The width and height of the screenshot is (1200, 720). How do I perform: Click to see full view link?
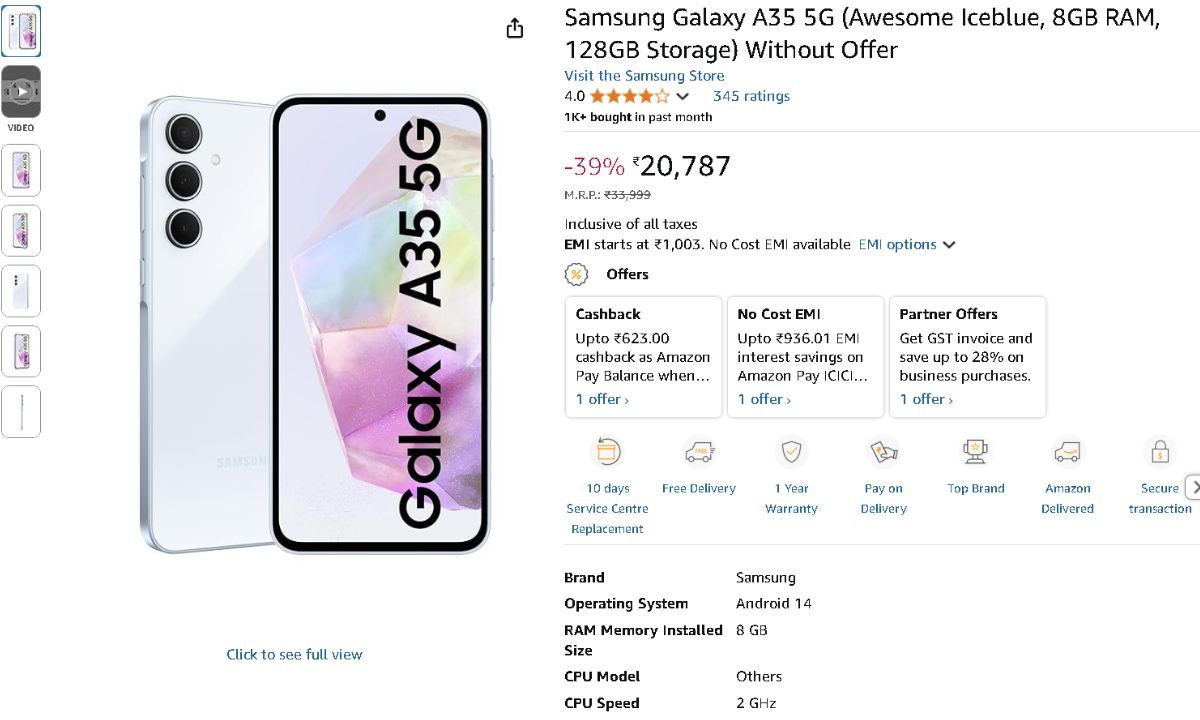click(x=294, y=655)
